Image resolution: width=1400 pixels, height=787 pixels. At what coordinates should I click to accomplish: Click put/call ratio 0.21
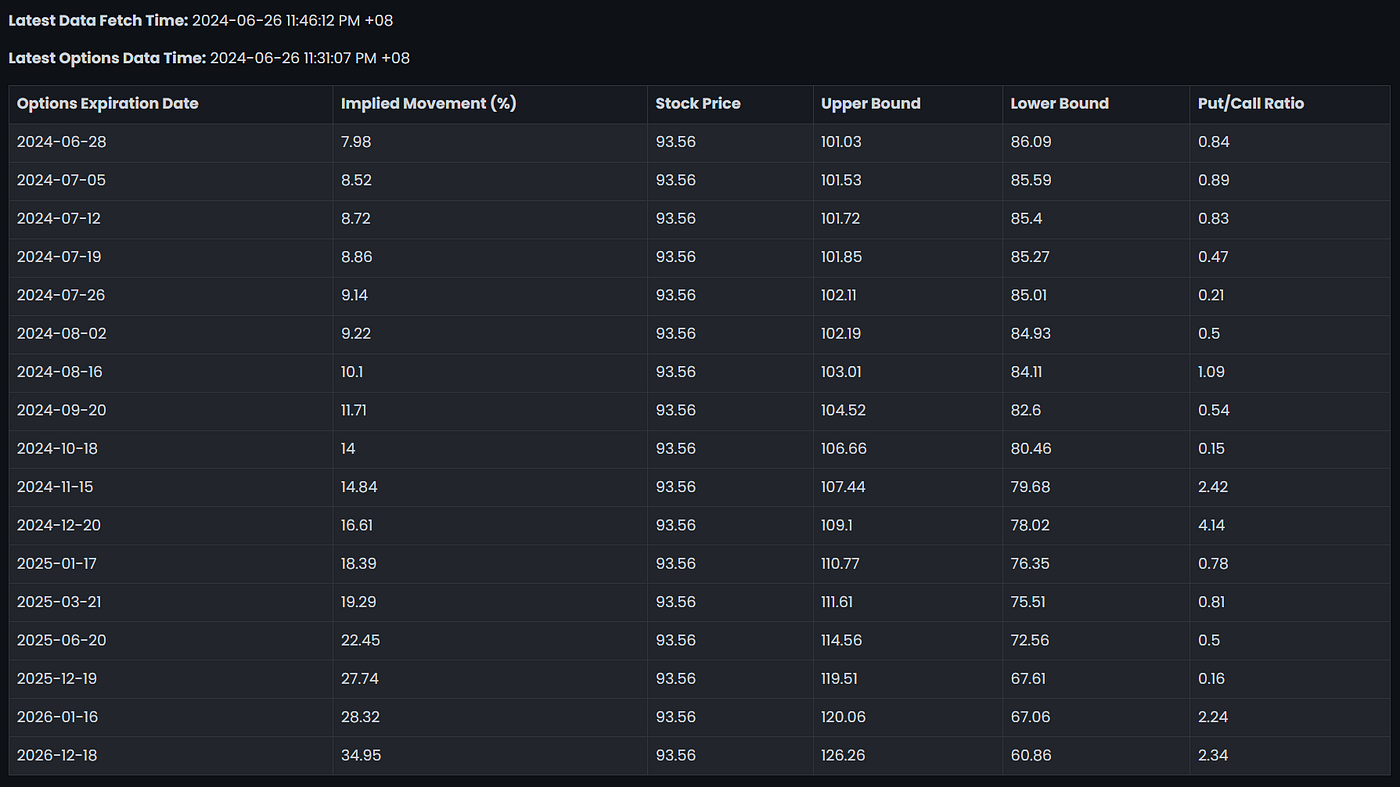coord(1211,295)
